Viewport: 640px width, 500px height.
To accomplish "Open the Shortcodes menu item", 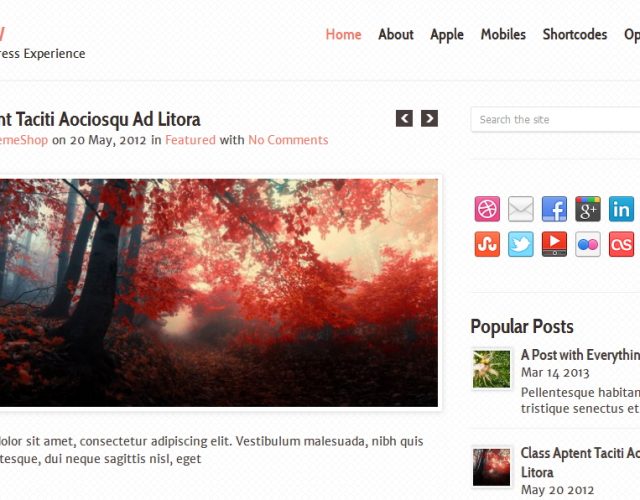I will pyautogui.click(x=575, y=34).
